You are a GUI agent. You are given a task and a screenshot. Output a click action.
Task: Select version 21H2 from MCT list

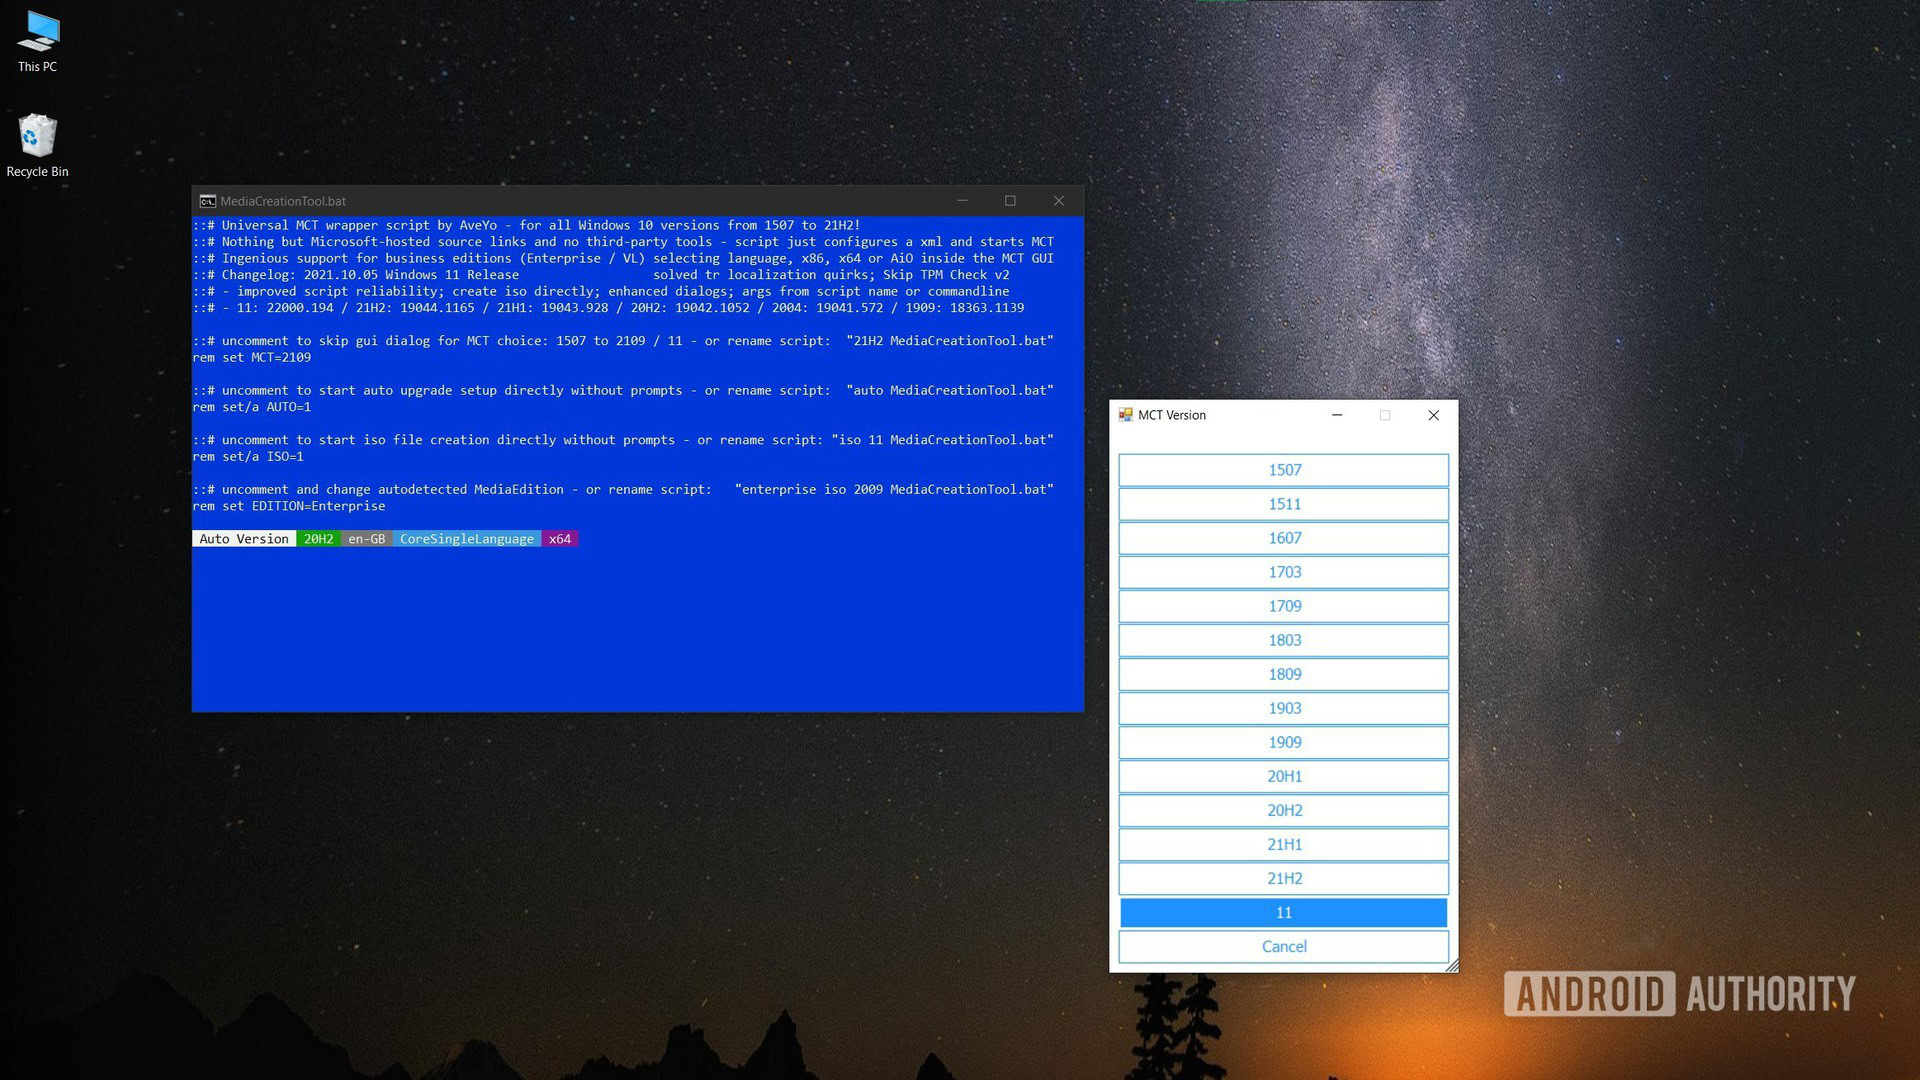[1283, 877]
